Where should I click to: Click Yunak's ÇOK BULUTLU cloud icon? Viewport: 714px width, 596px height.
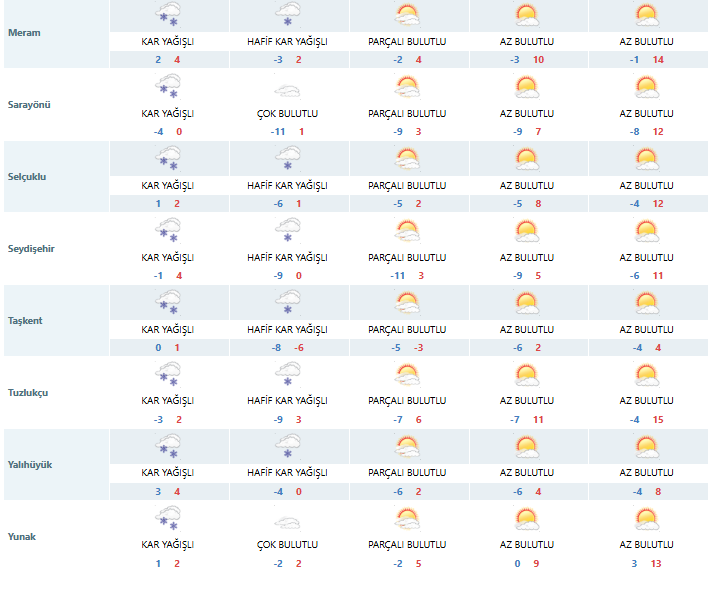[287, 521]
